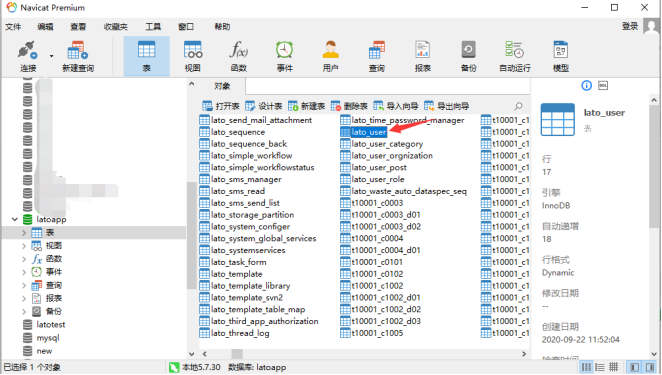
Task: Toggle the right info pane
Action: pos(650,367)
